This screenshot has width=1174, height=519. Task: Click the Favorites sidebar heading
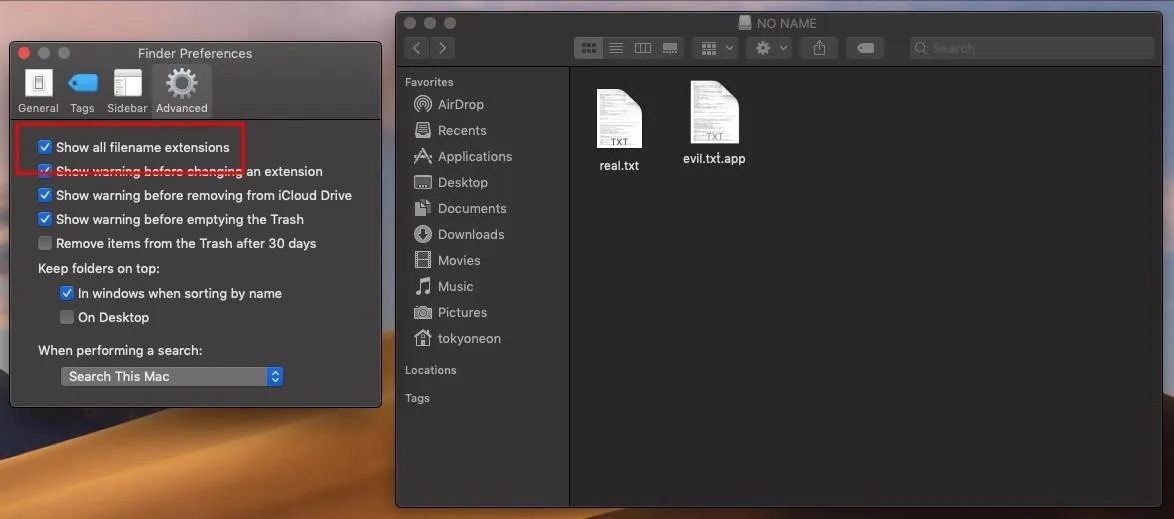tap(429, 82)
